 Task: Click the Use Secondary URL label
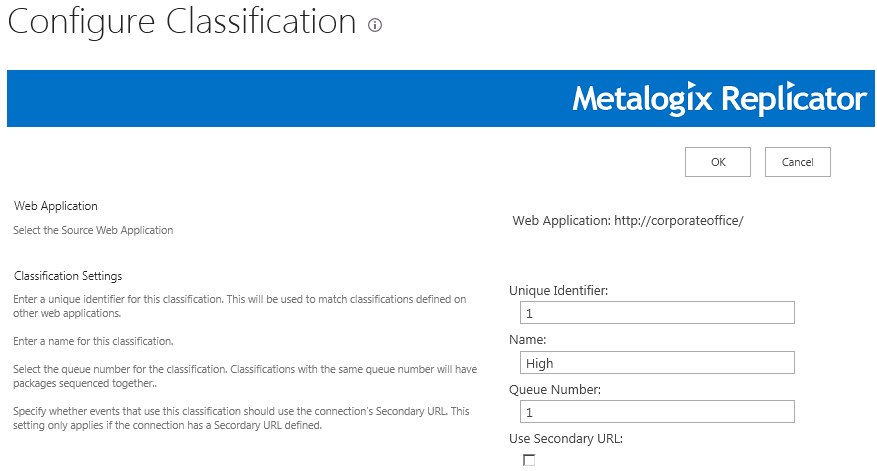[566, 438]
